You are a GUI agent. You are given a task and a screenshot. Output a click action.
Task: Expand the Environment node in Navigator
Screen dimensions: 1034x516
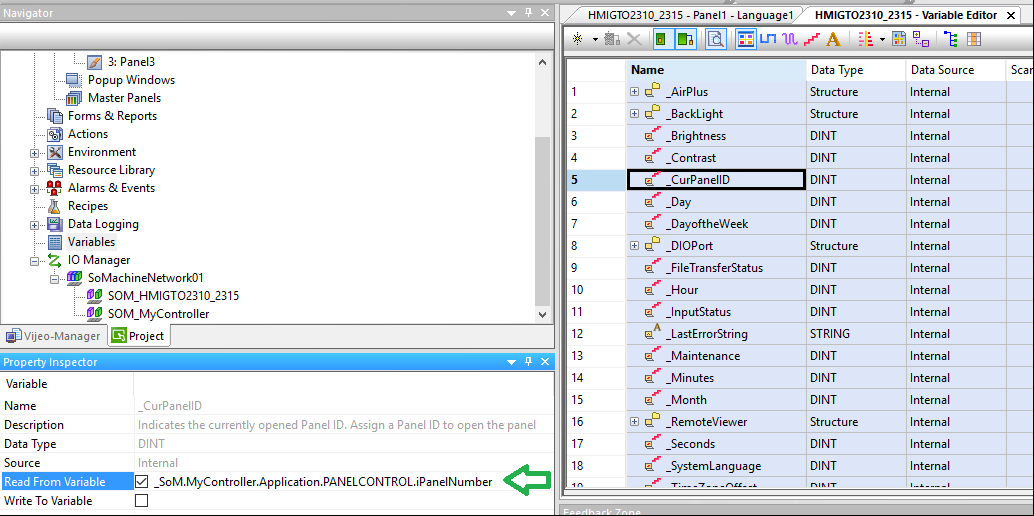(34, 152)
